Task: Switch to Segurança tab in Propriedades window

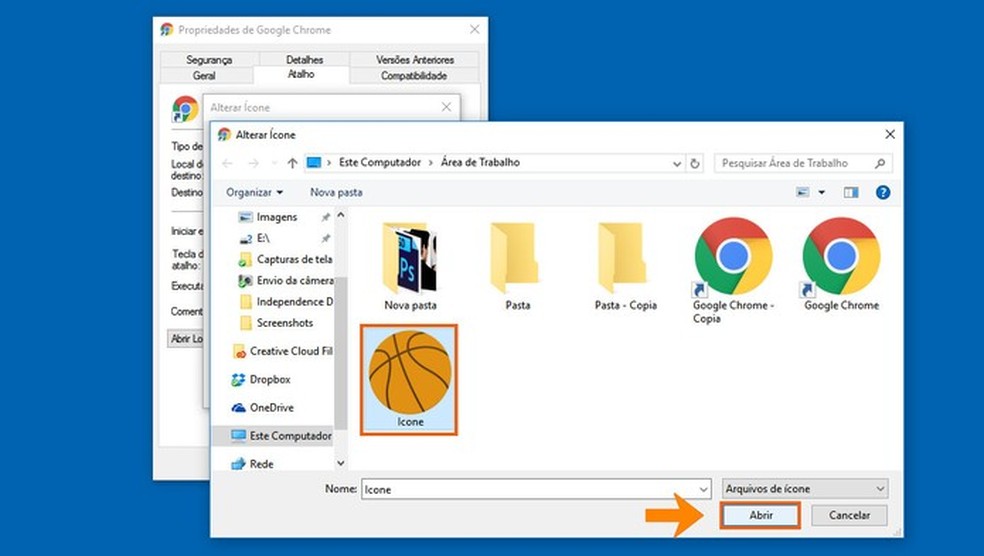Action: point(209,60)
